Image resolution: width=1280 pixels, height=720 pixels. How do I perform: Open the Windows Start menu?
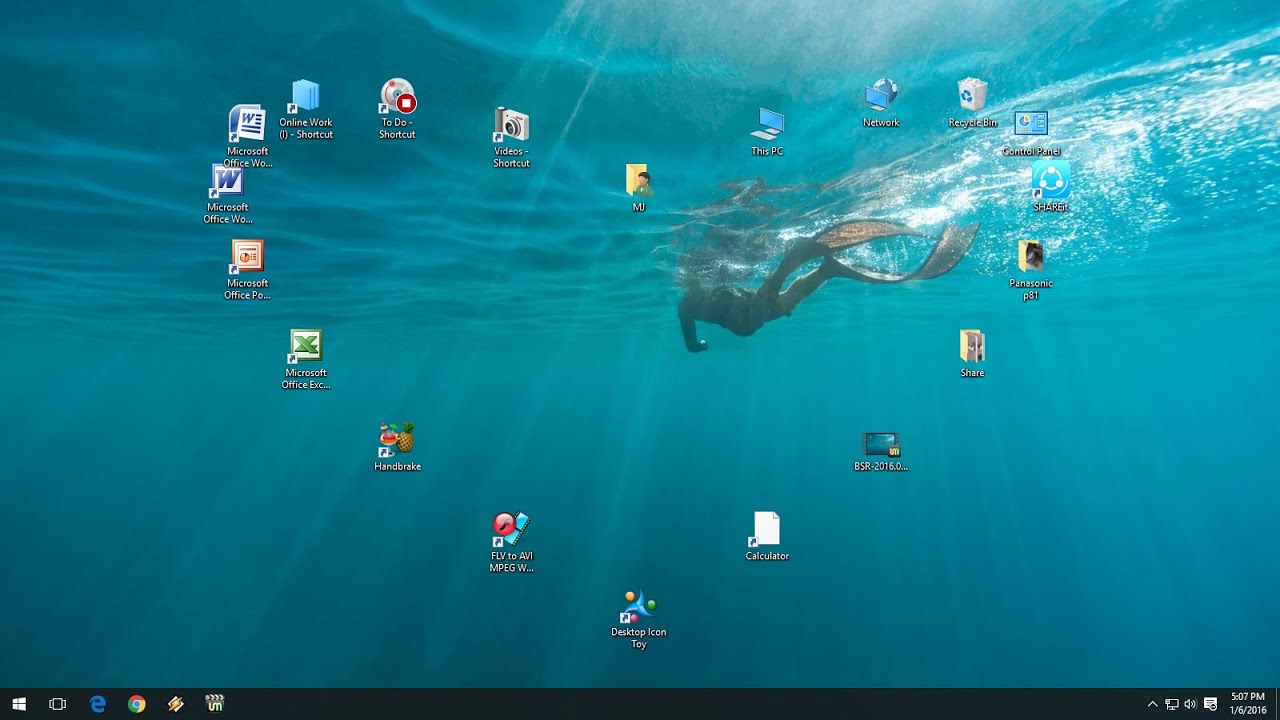coord(19,704)
